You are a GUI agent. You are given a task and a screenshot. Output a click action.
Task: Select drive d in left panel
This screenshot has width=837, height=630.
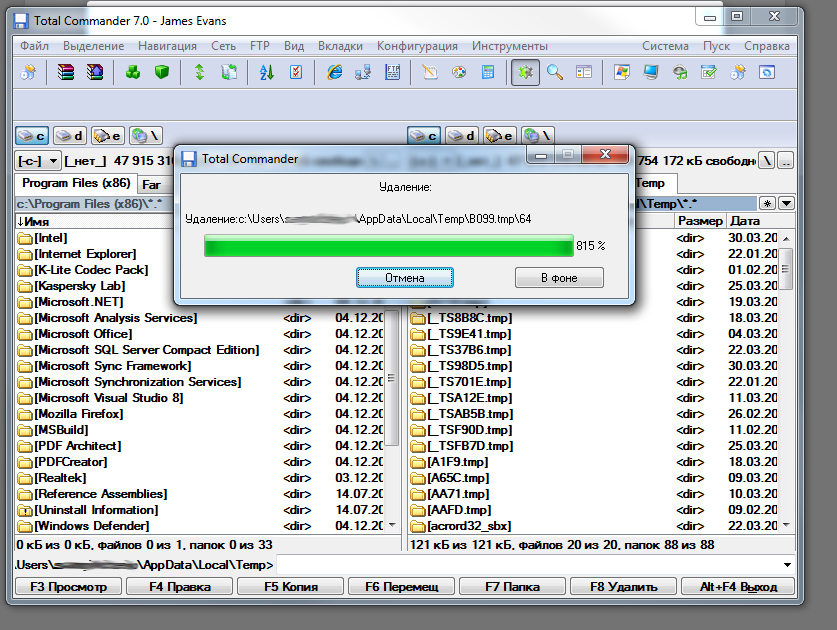(x=70, y=135)
